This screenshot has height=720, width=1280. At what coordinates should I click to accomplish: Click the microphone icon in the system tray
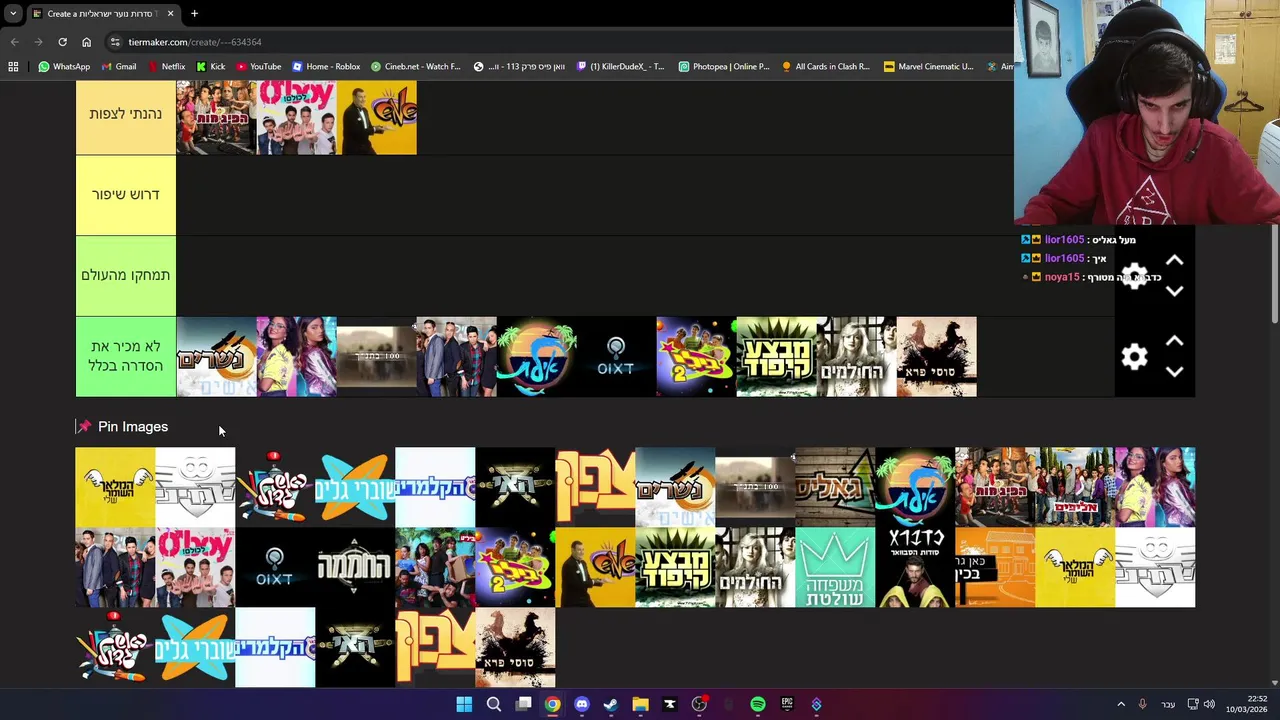(1142, 705)
